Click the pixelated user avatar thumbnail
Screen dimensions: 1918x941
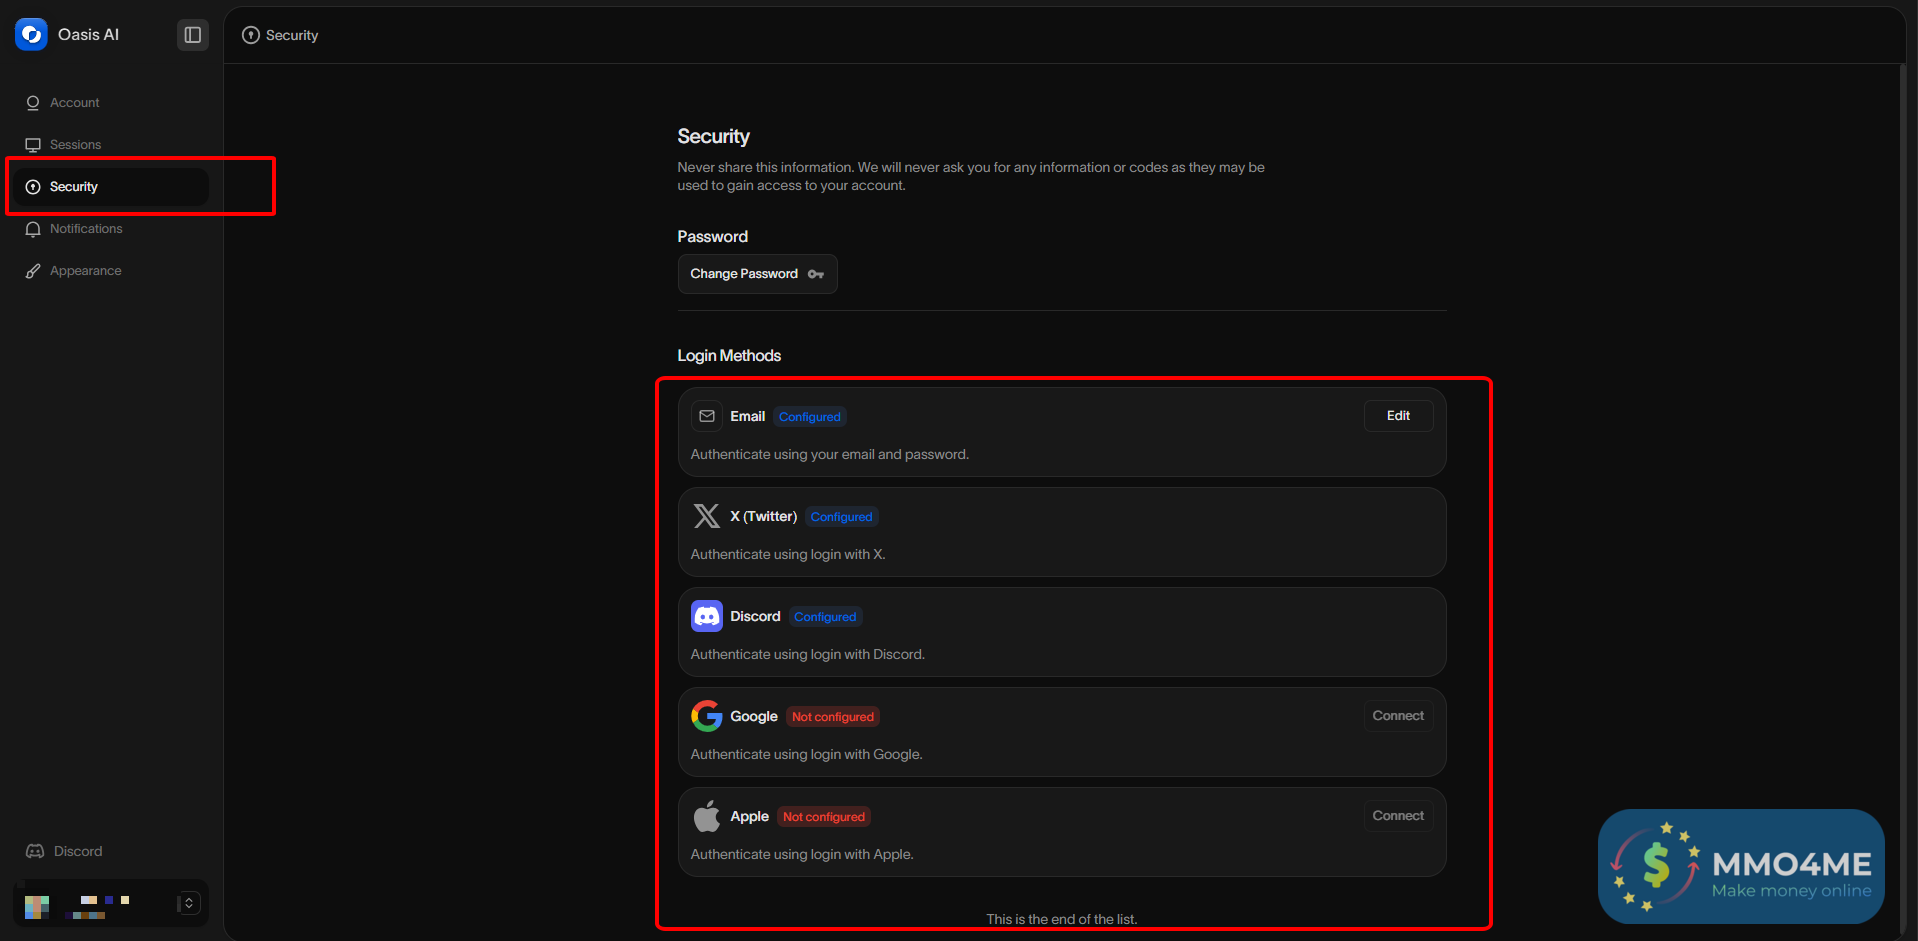pyautogui.click(x=37, y=906)
